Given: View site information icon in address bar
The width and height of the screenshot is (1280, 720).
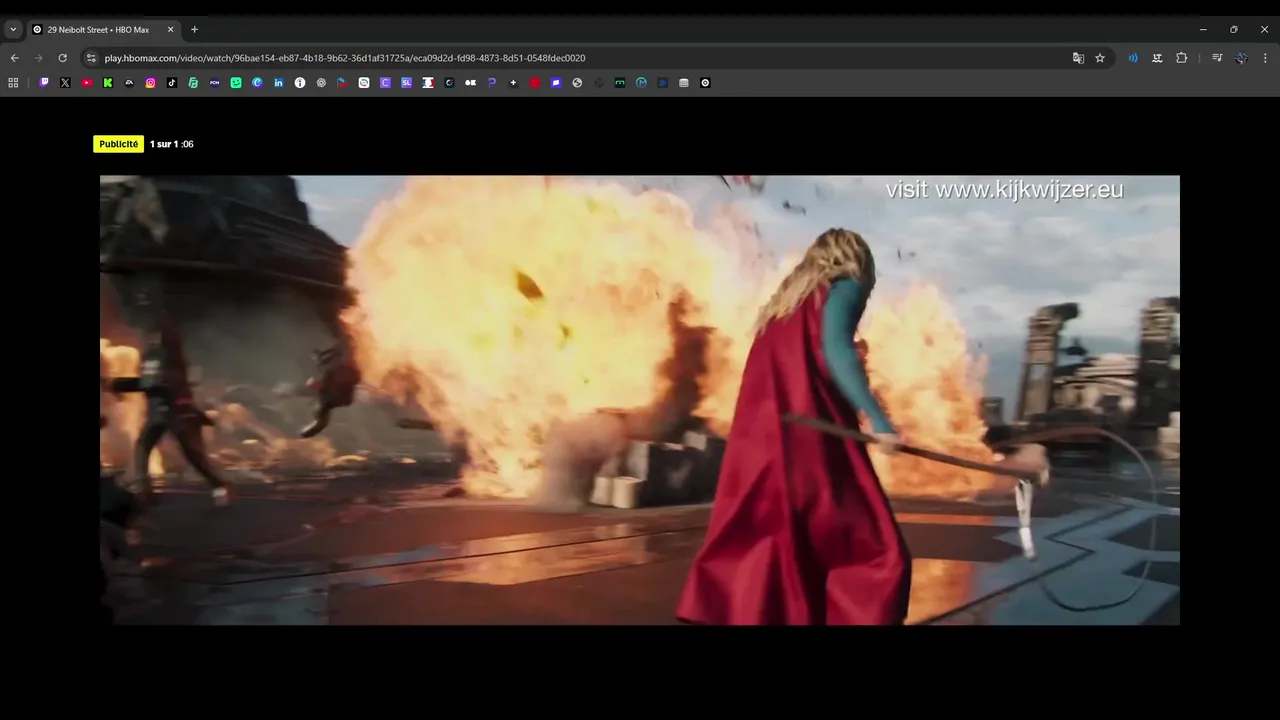Looking at the screenshot, I should (x=91, y=58).
